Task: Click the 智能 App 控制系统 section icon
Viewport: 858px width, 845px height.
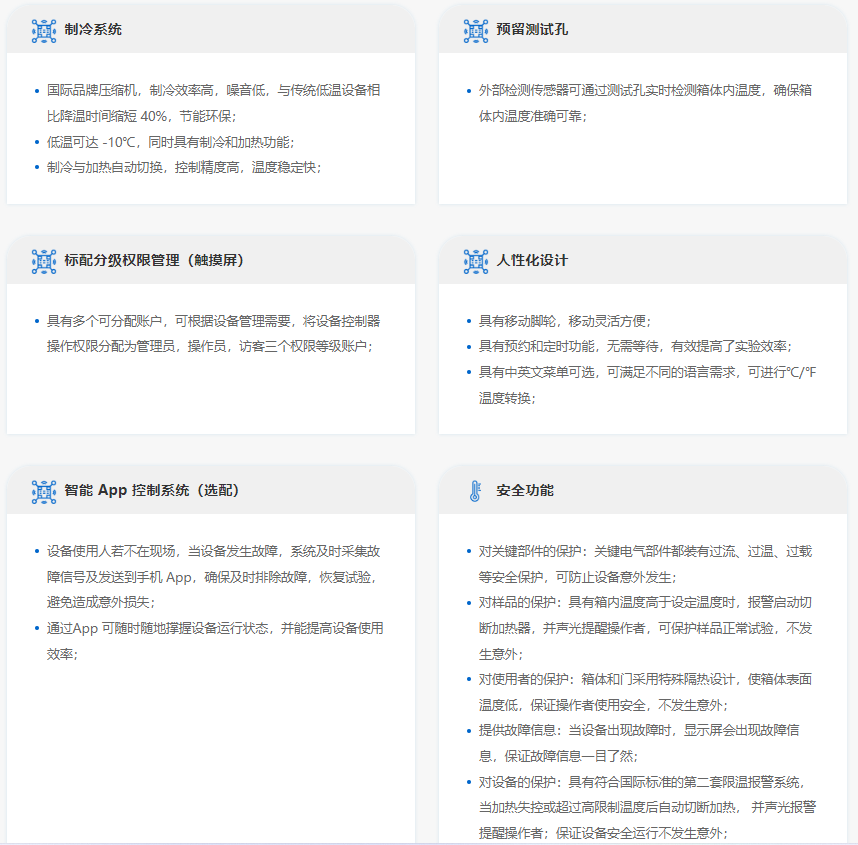Action: pyautogui.click(x=43, y=491)
